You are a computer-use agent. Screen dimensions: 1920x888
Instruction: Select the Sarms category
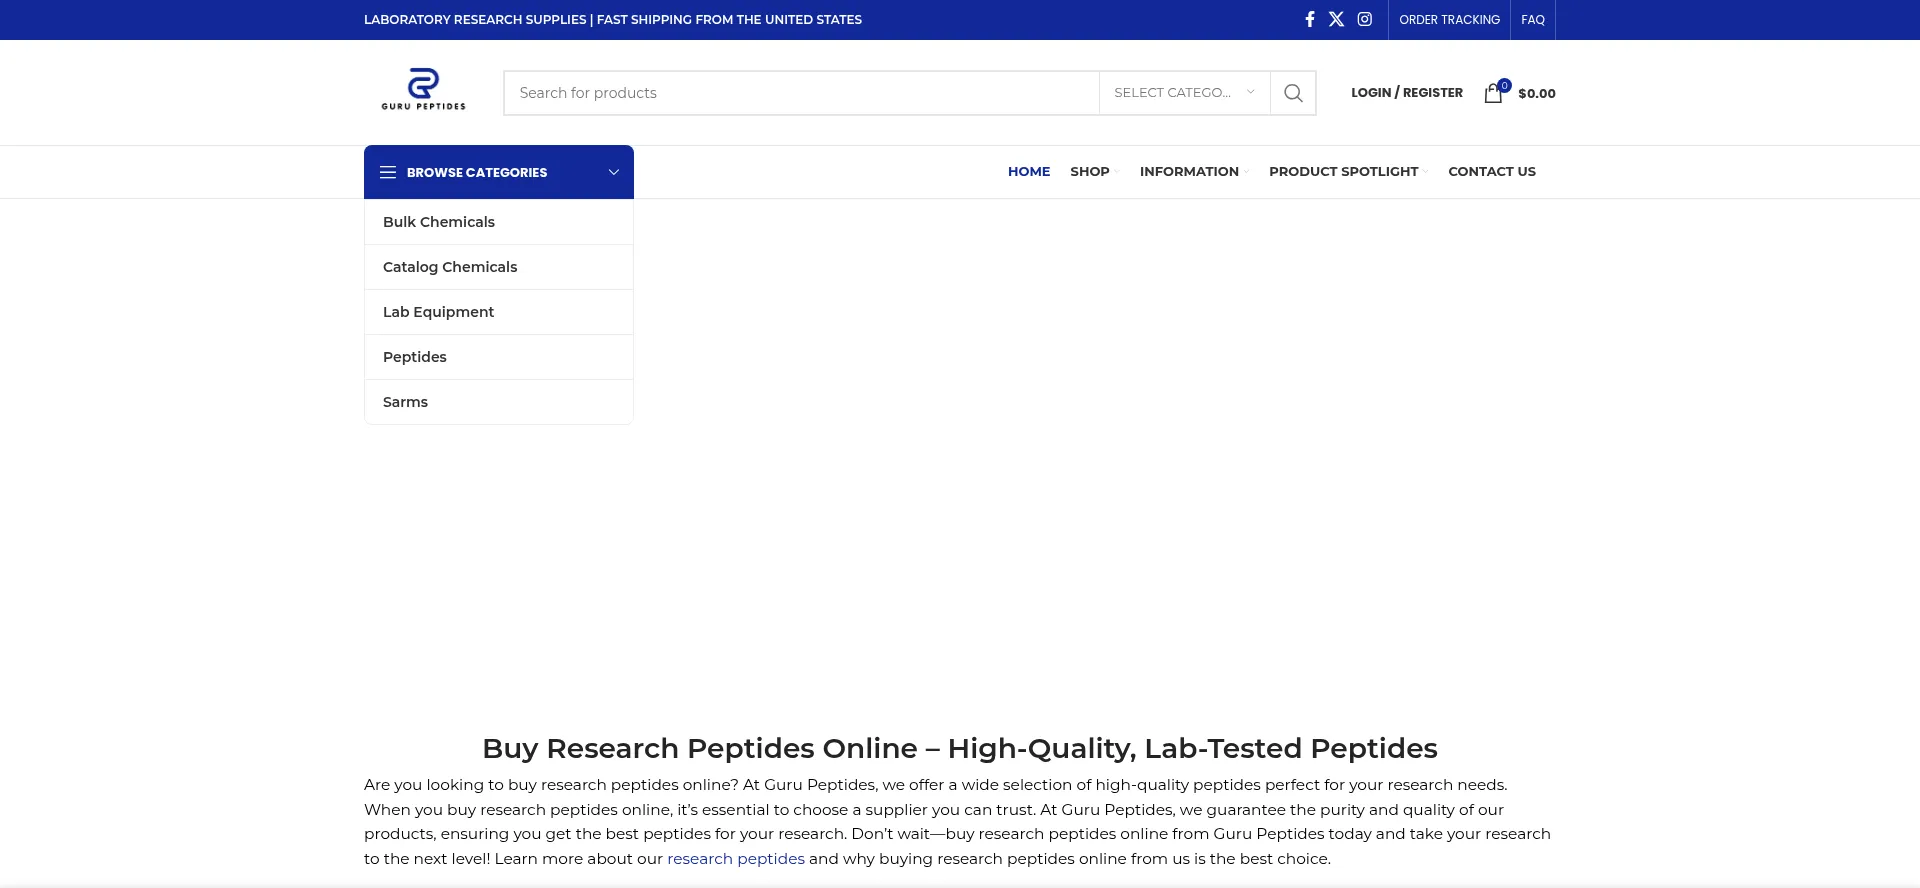pyautogui.click(x=499, y=402)
